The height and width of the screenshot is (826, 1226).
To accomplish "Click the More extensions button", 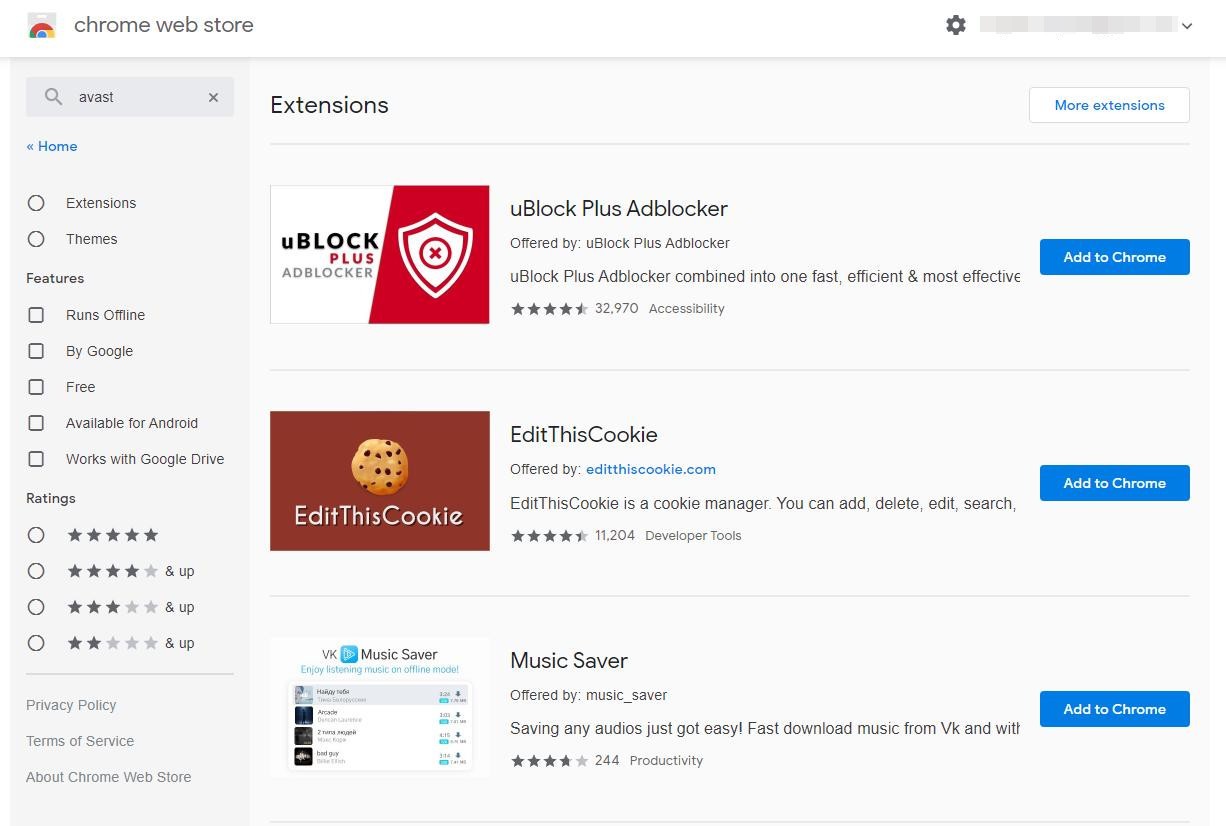I will [1109, 104].
